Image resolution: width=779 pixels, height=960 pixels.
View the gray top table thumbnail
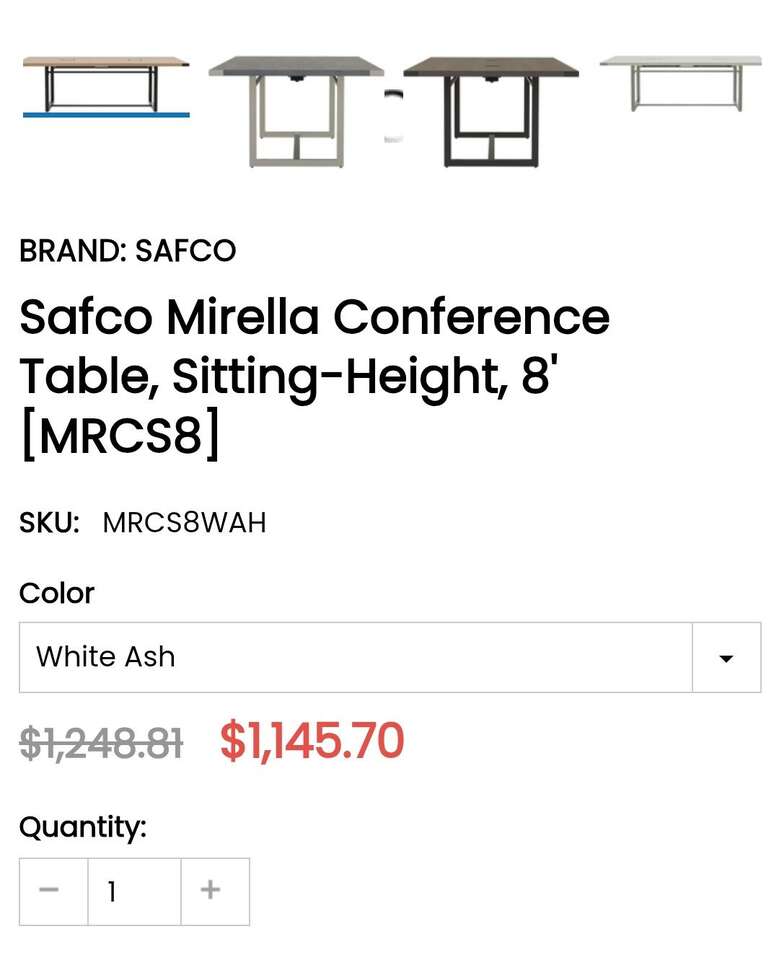[x=296, y=108]
